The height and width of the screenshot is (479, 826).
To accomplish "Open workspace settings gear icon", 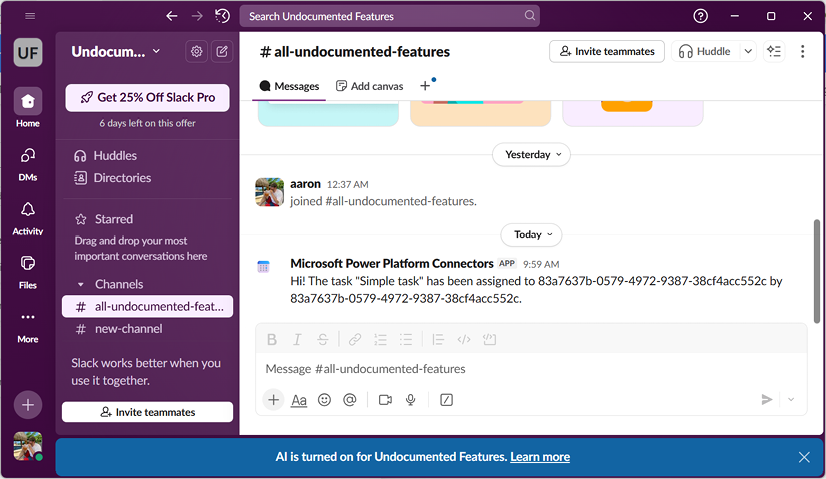I will tap(196, 51).
